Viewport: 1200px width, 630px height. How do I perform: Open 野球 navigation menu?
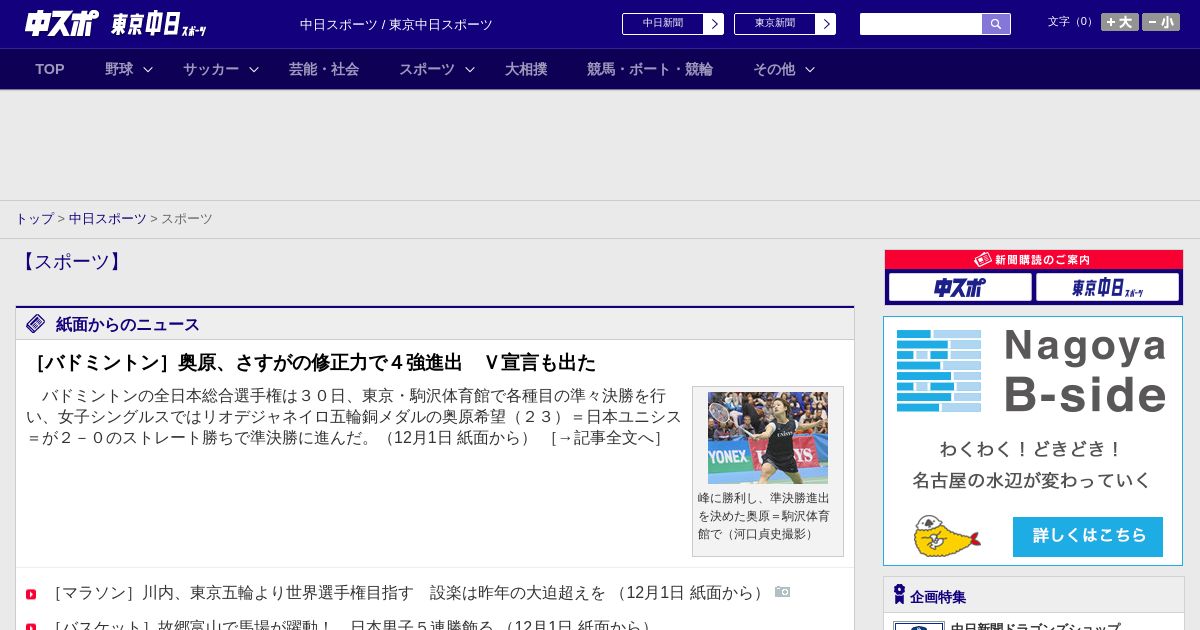119,69
